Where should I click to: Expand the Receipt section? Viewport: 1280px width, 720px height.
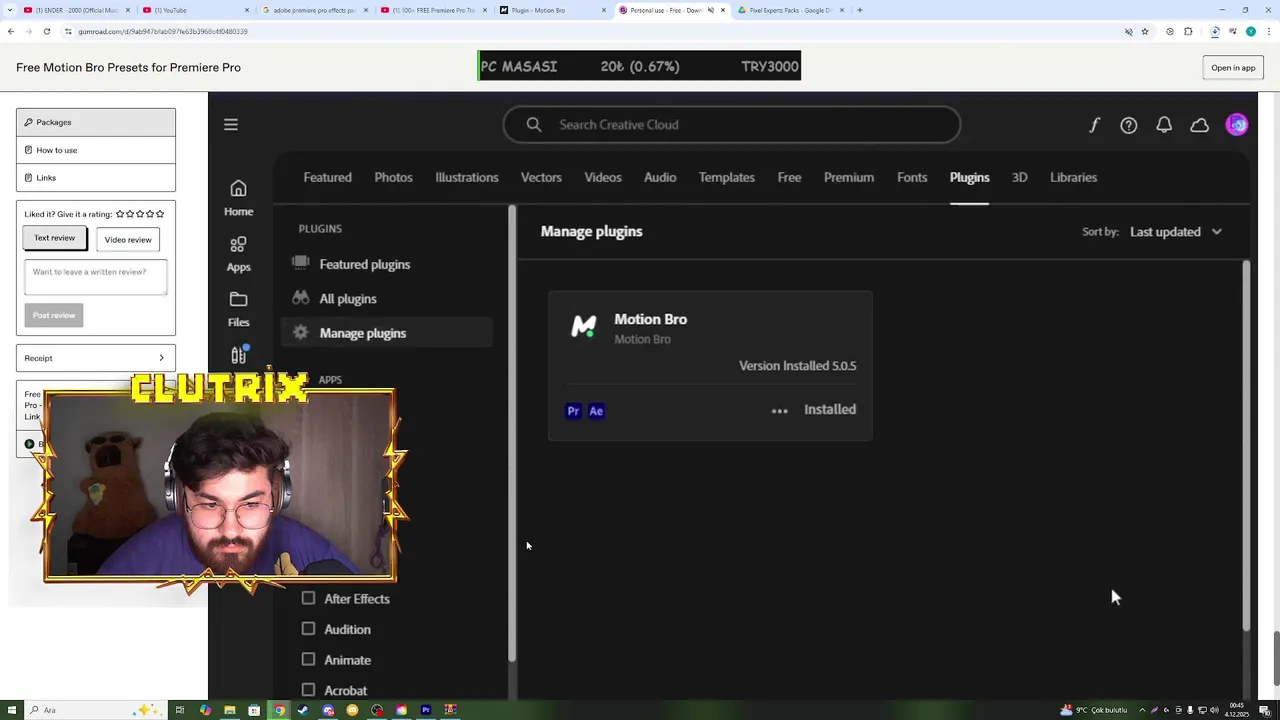pyautogui.click(x=96, y=358)
